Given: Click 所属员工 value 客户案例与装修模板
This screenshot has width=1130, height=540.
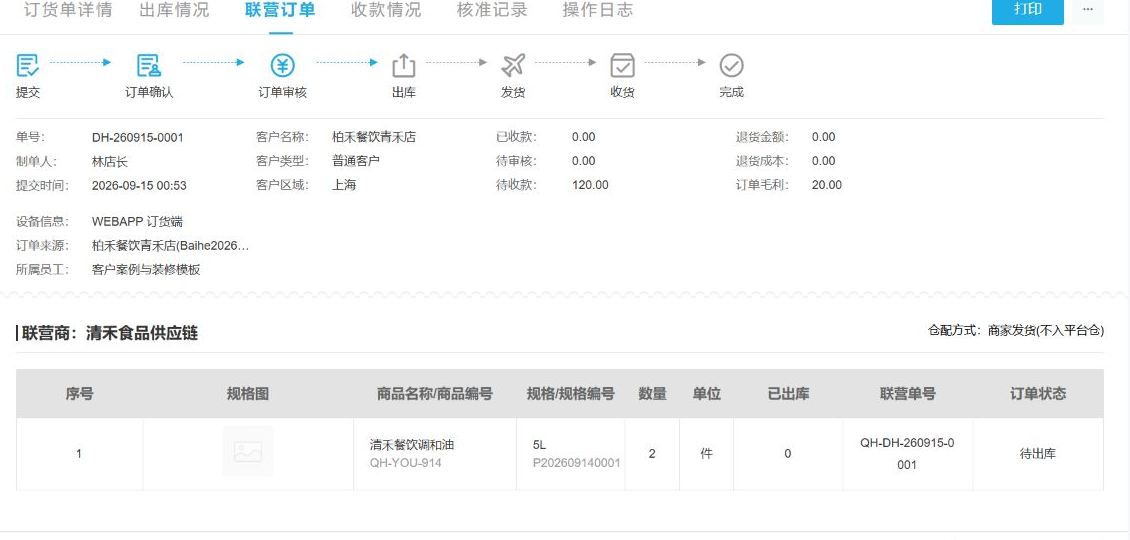Looking at the screenshot, I should click(146, 271).
